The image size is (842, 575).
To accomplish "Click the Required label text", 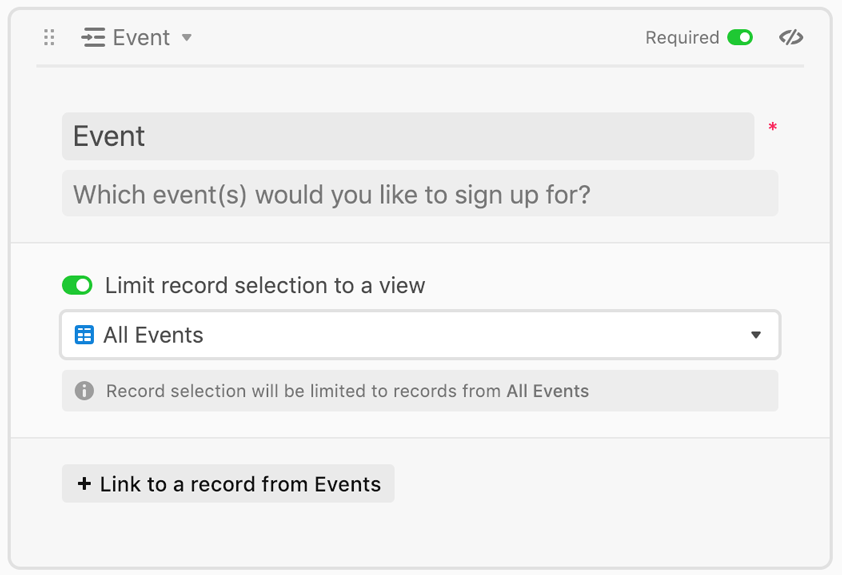I will click(x=682, y=38).
